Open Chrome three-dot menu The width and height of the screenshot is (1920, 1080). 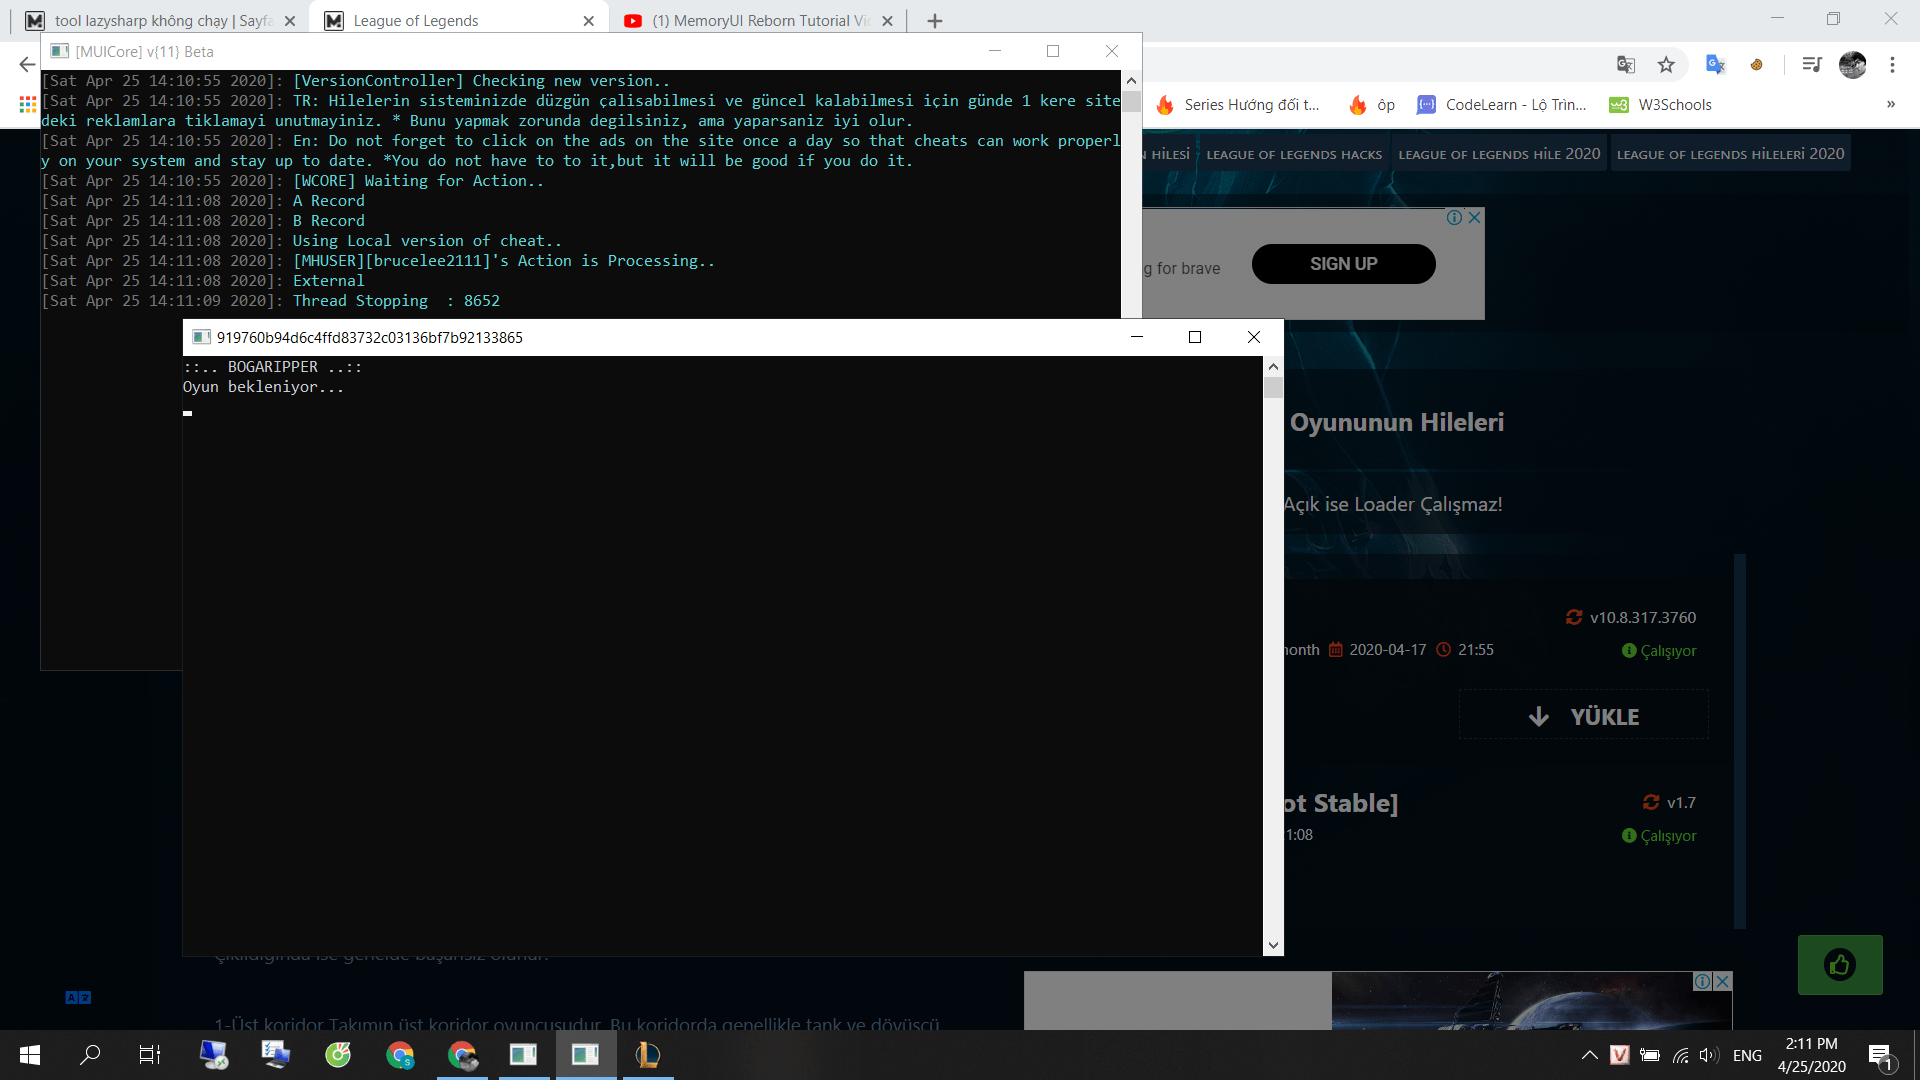point(1892,65)
